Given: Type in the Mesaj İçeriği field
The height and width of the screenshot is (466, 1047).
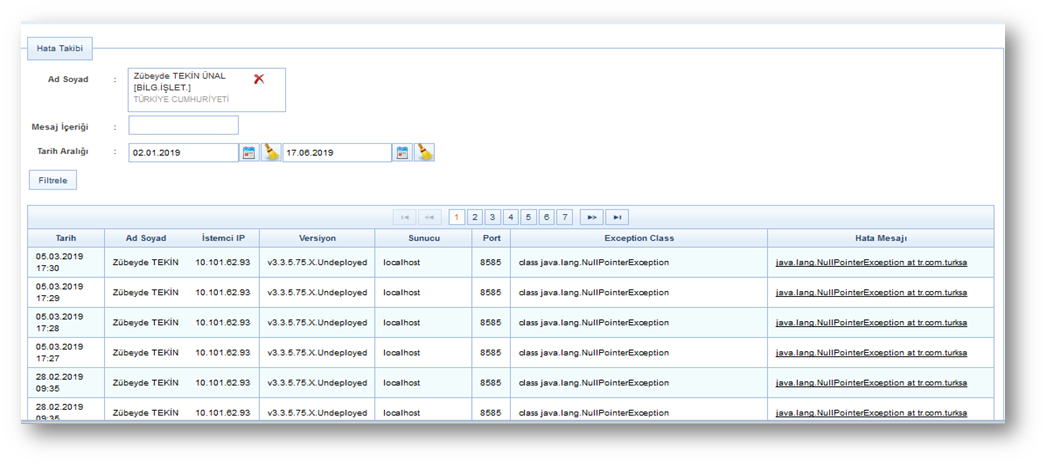Looking at the screenshot, I should pyautogui.click(x=184, y=126).
